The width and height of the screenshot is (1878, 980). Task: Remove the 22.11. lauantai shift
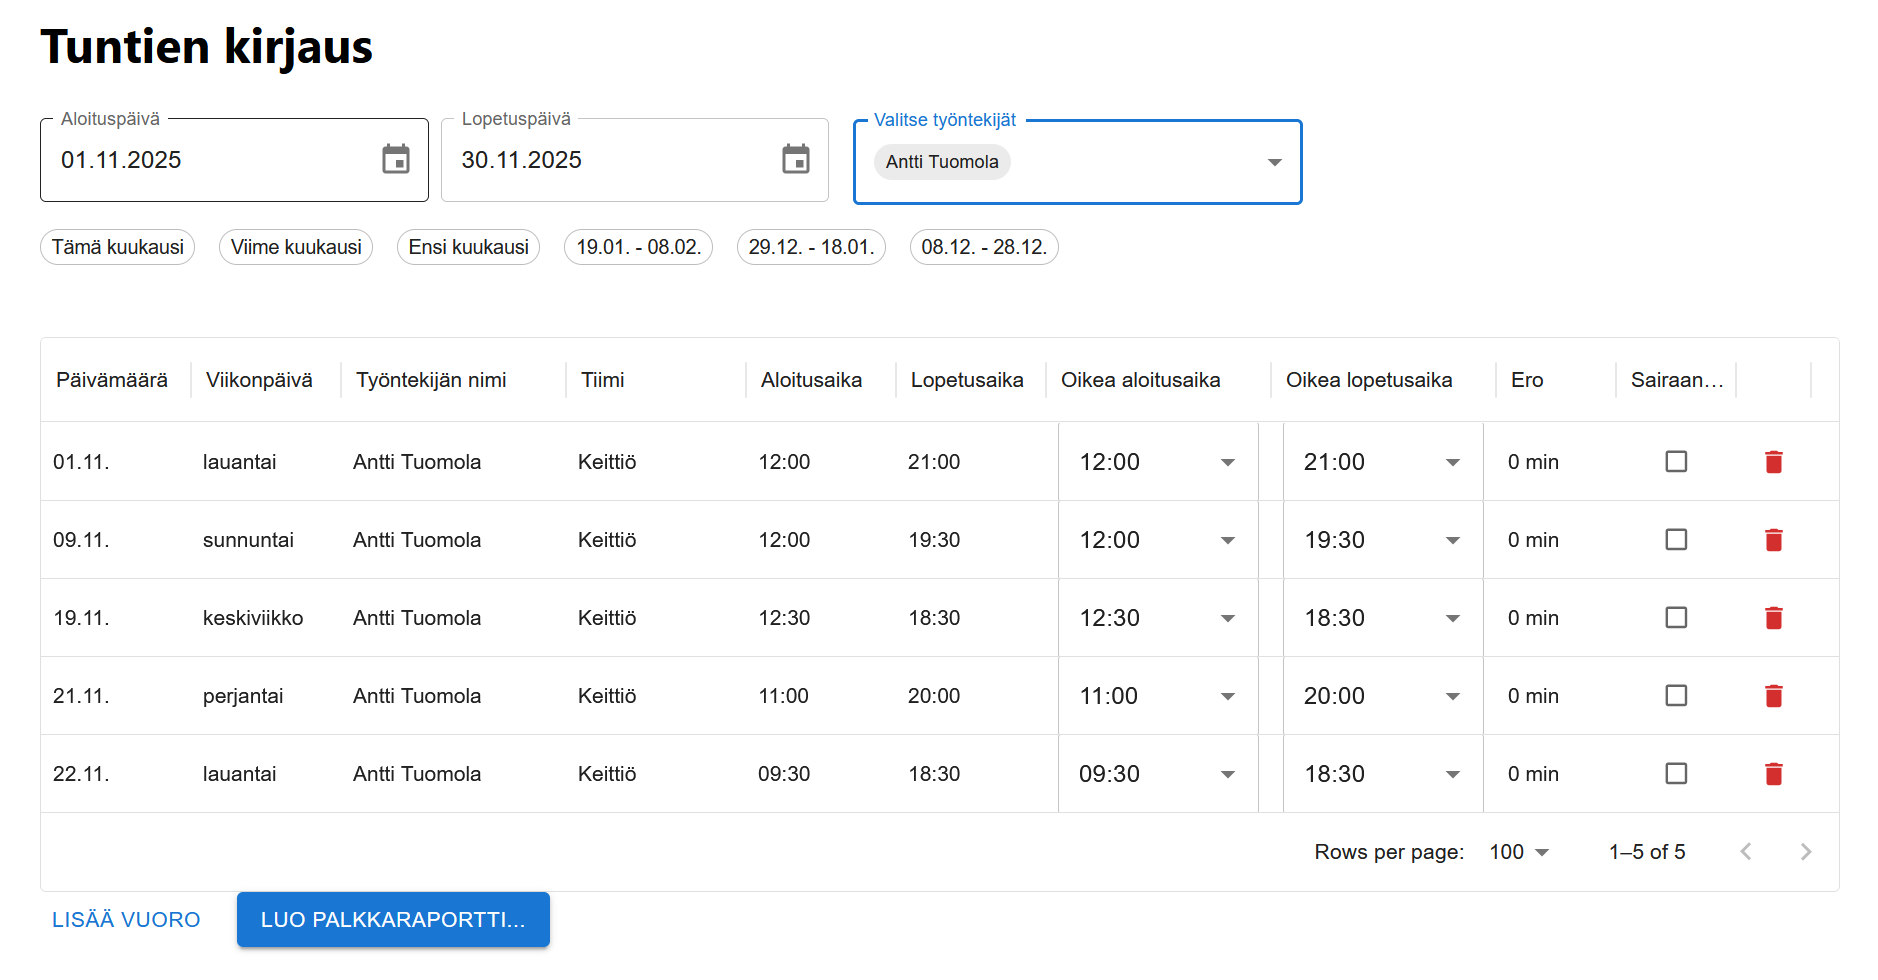[x=1773, y=774]
